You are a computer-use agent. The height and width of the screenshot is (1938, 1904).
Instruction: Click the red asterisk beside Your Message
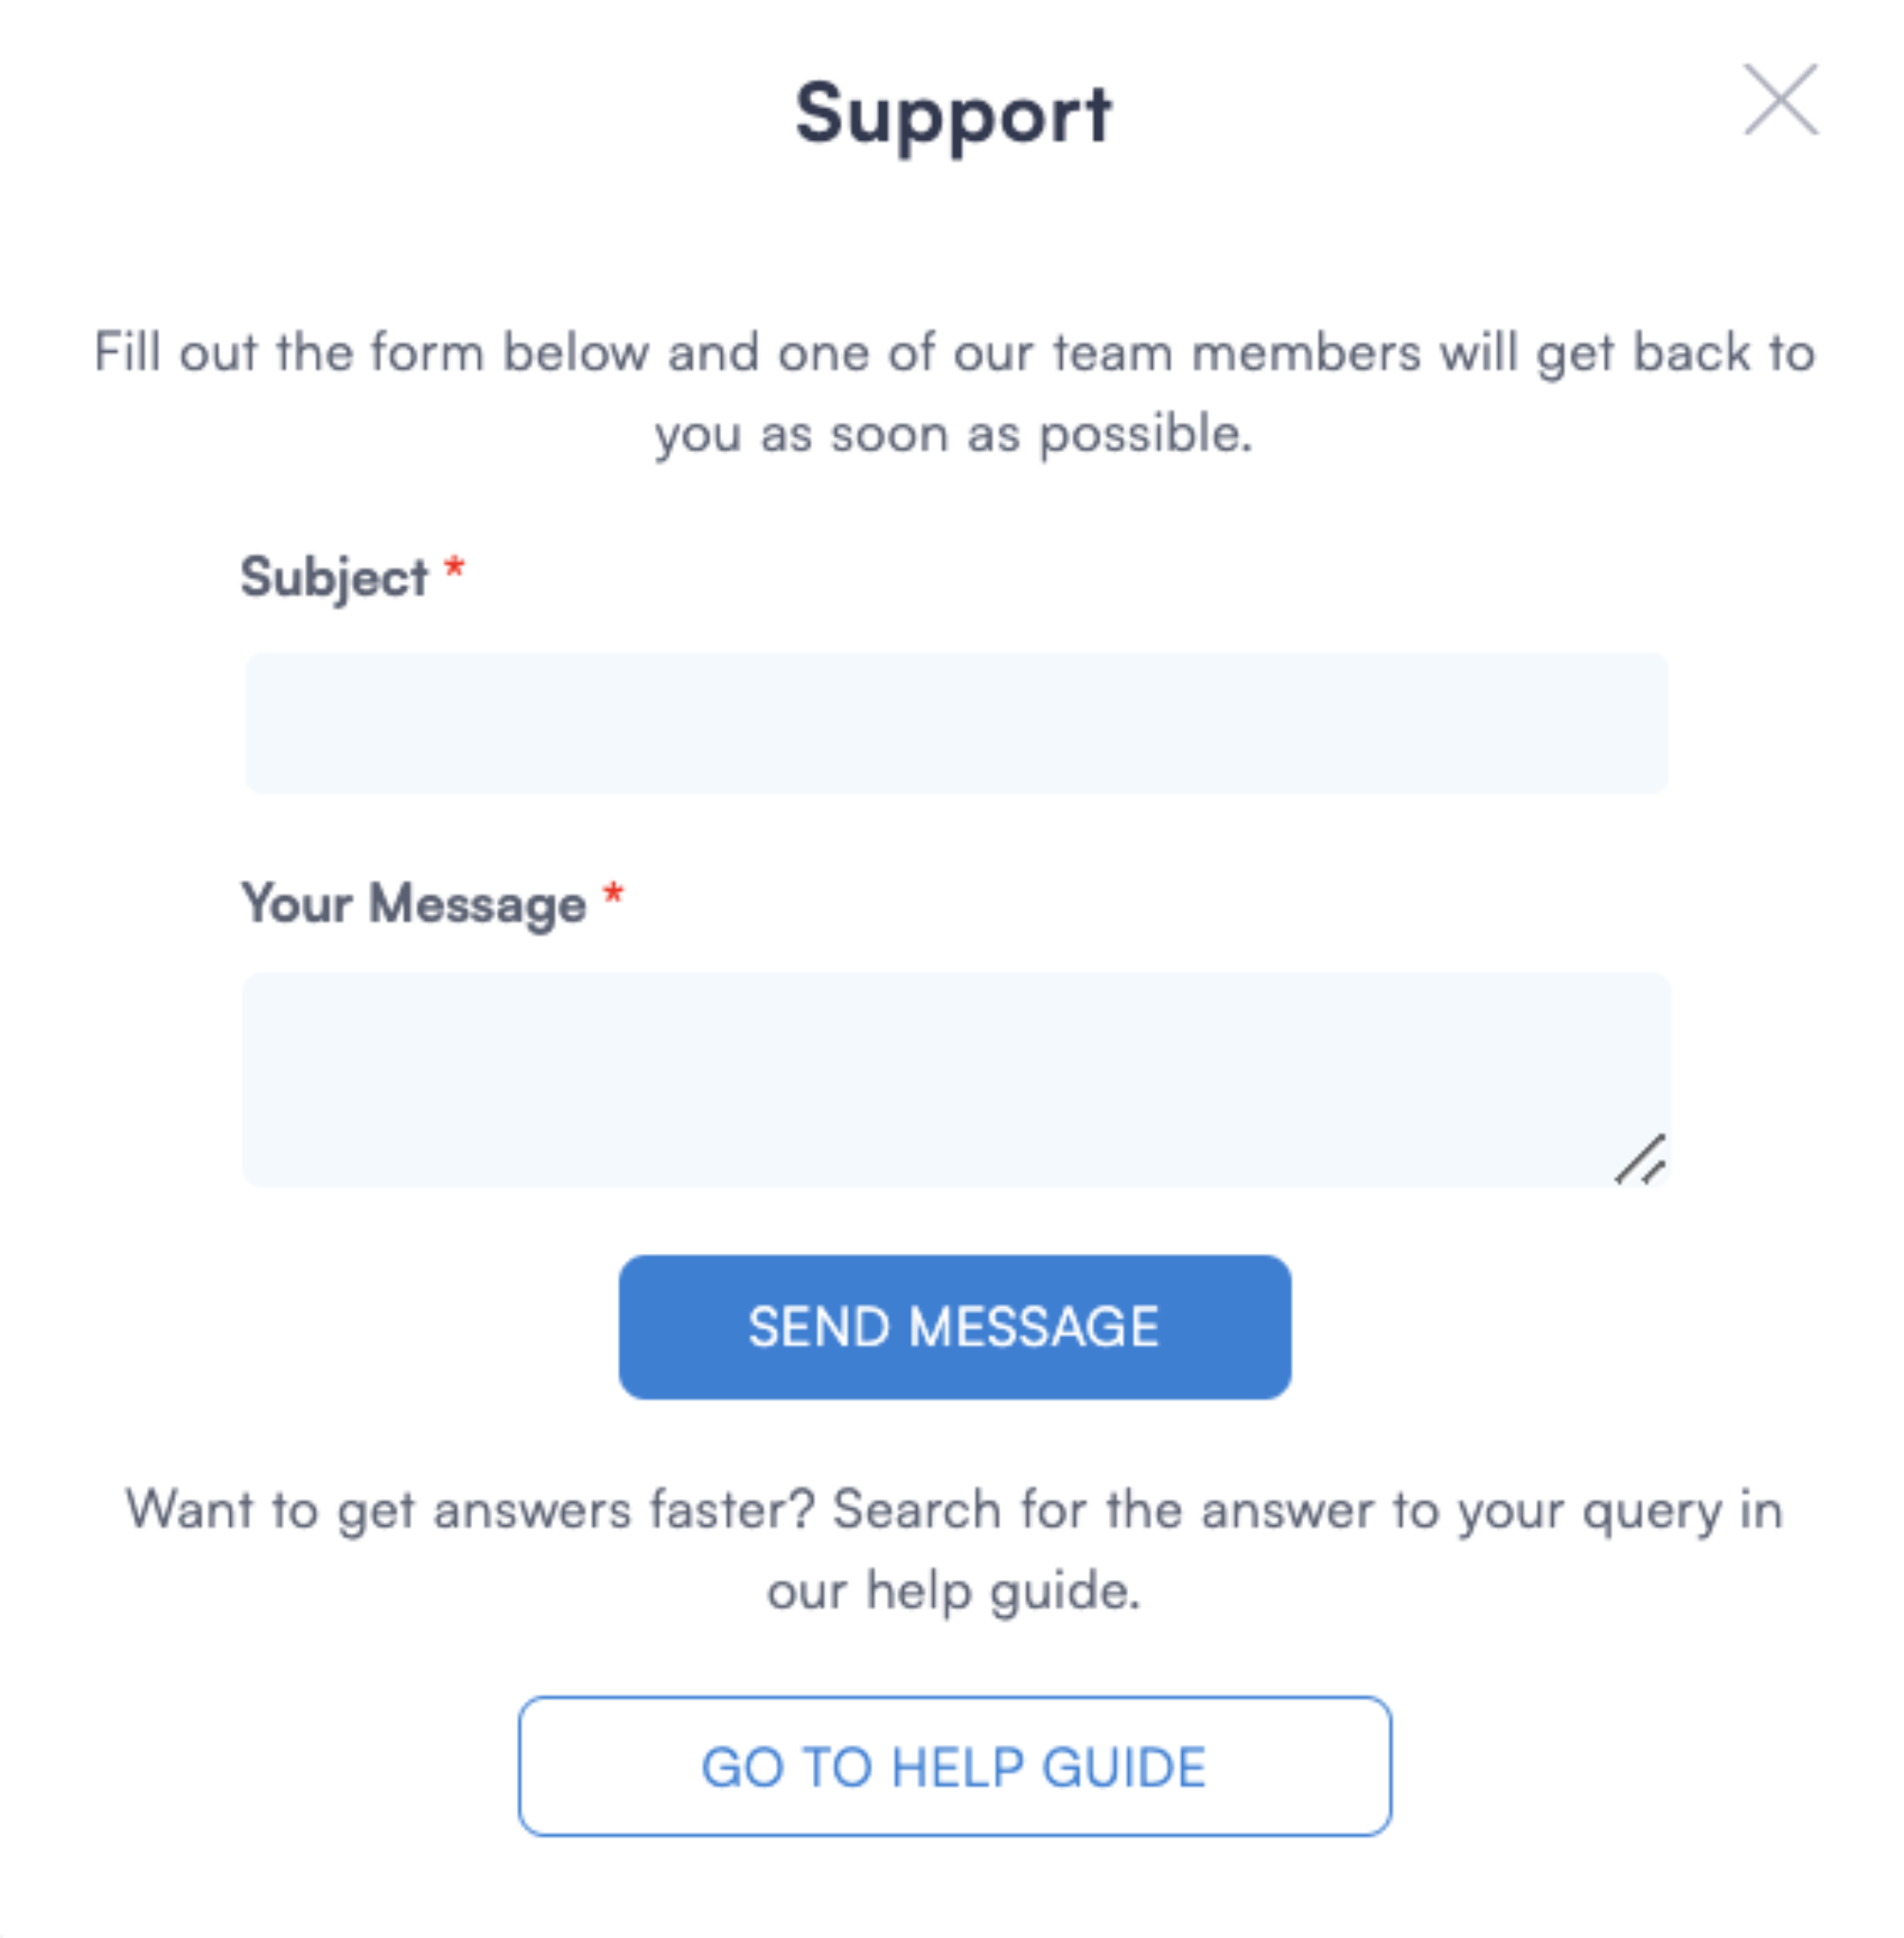coord(613,894)
